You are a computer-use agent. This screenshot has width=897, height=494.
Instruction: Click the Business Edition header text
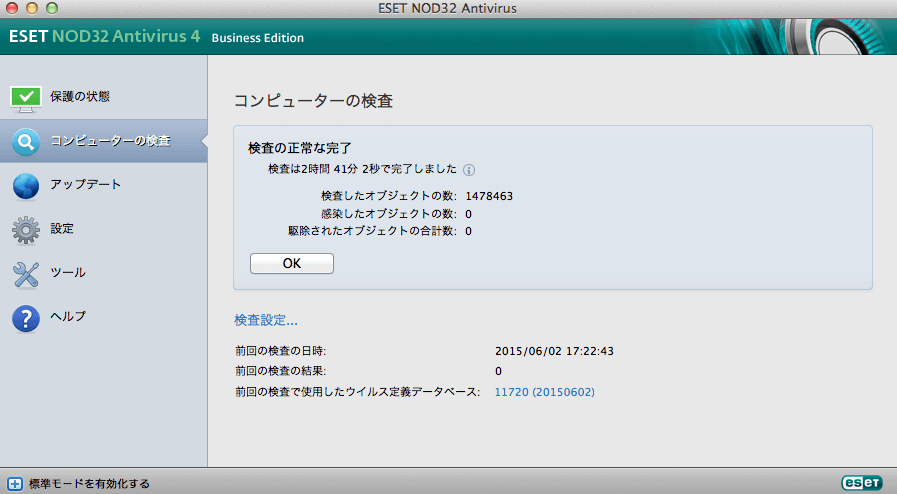pos(257,38)
